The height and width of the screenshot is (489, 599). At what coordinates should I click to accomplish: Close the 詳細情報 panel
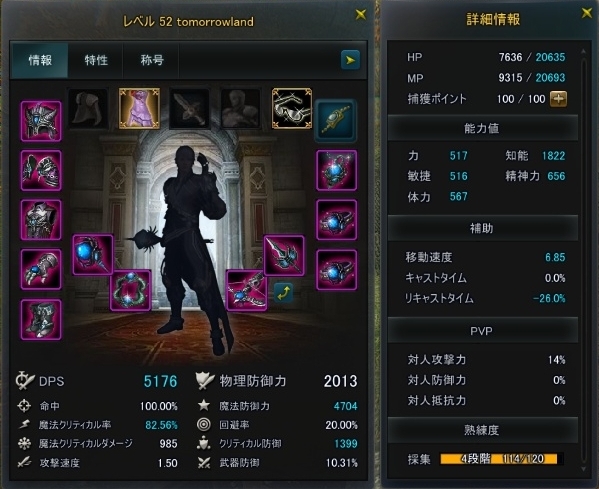[586, 13]
